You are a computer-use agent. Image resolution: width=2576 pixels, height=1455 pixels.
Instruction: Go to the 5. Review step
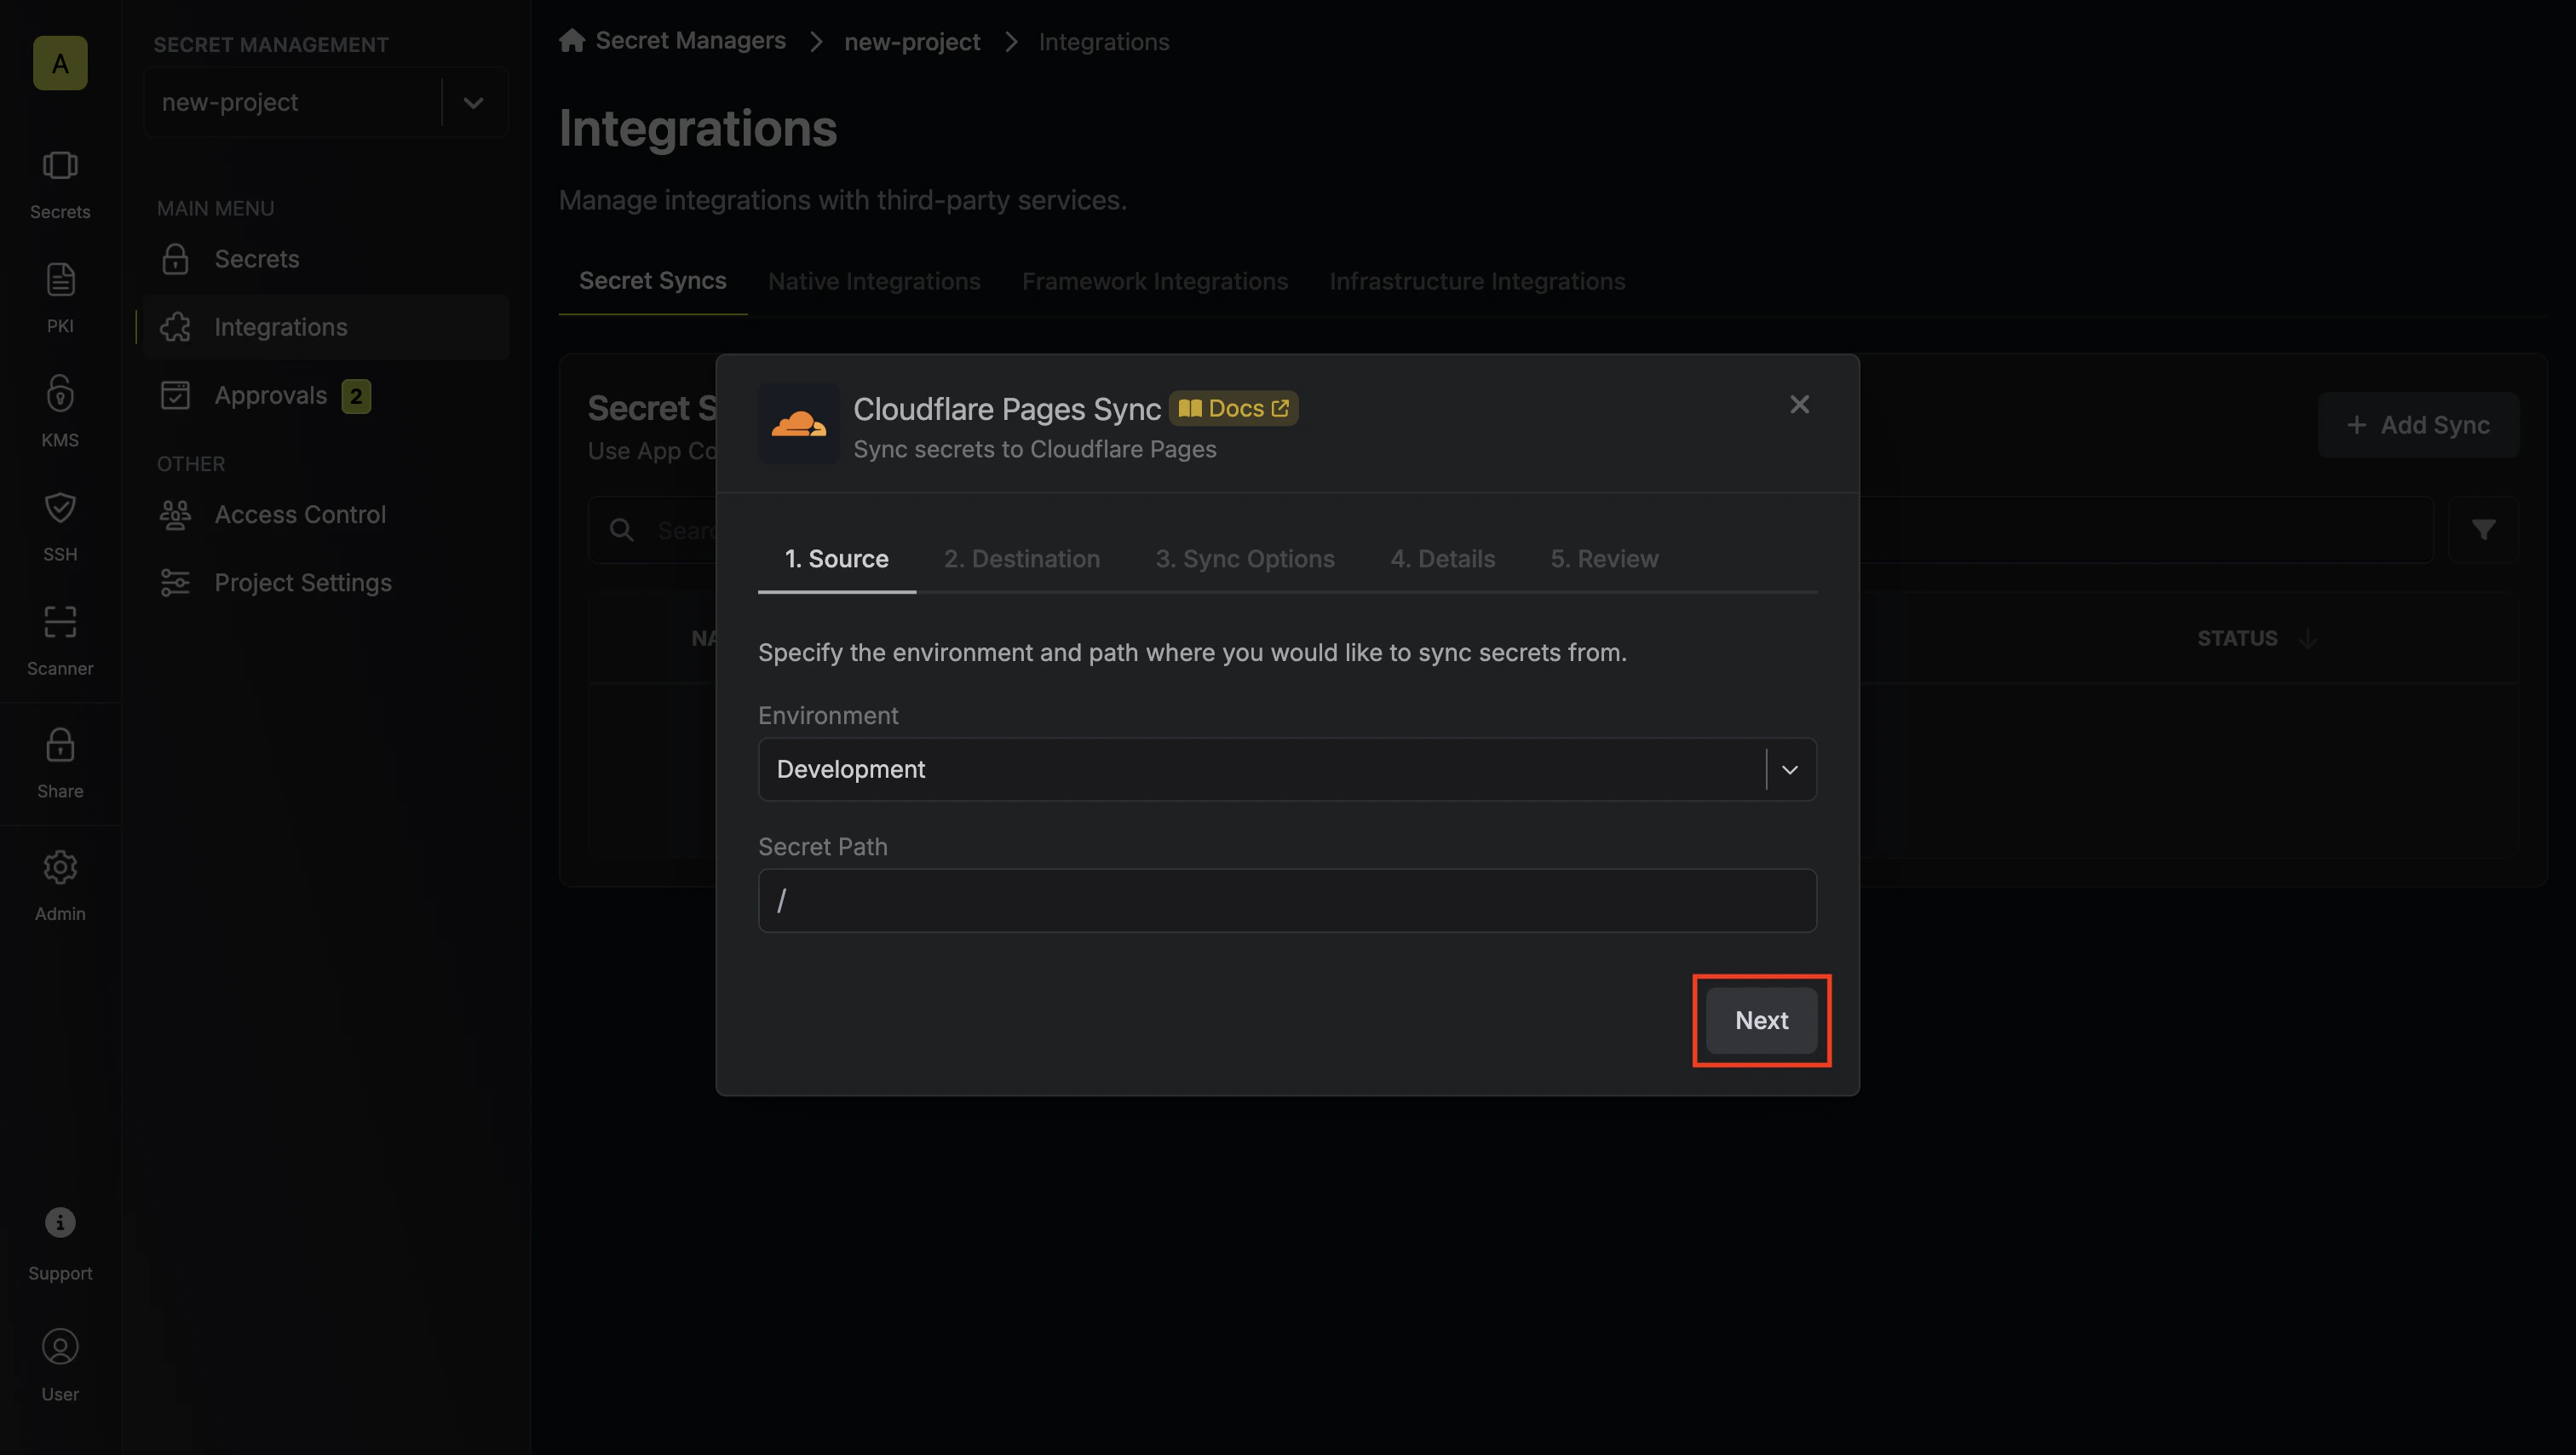1604,558
